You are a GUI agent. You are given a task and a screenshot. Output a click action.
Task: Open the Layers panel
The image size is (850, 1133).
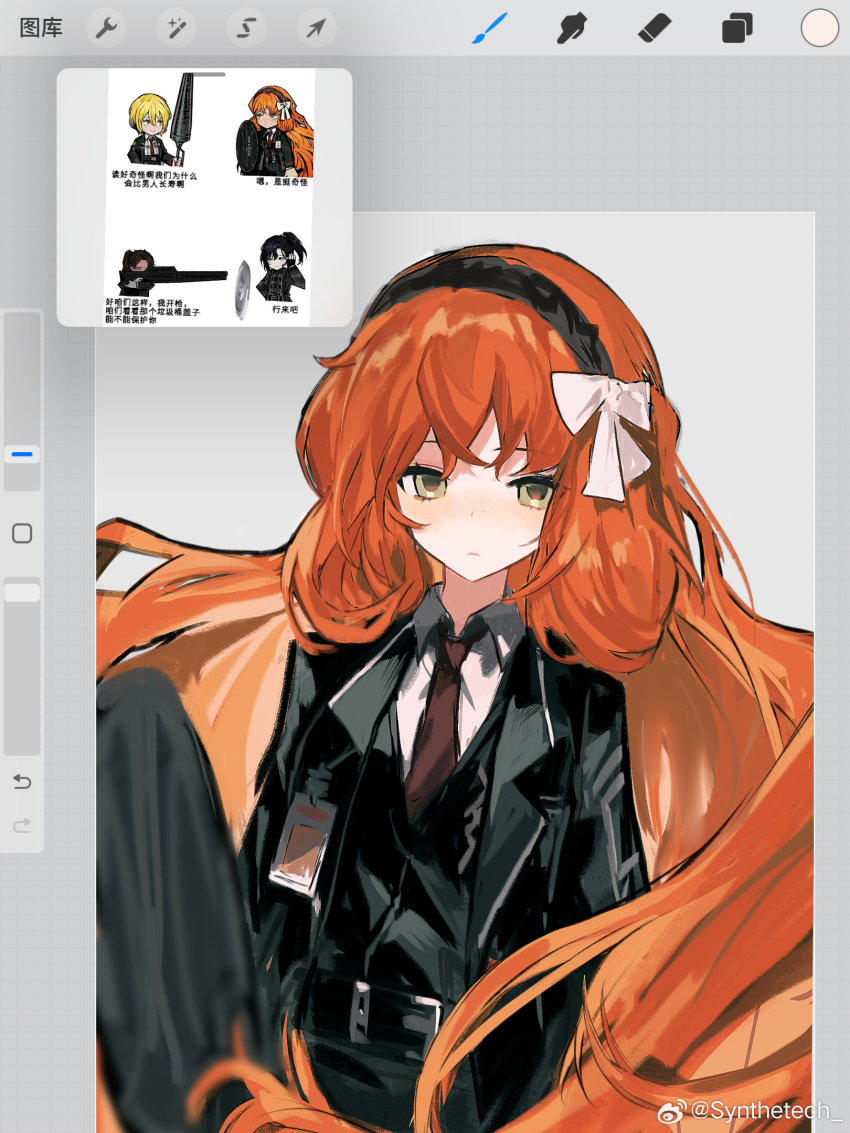coord(736,28)
